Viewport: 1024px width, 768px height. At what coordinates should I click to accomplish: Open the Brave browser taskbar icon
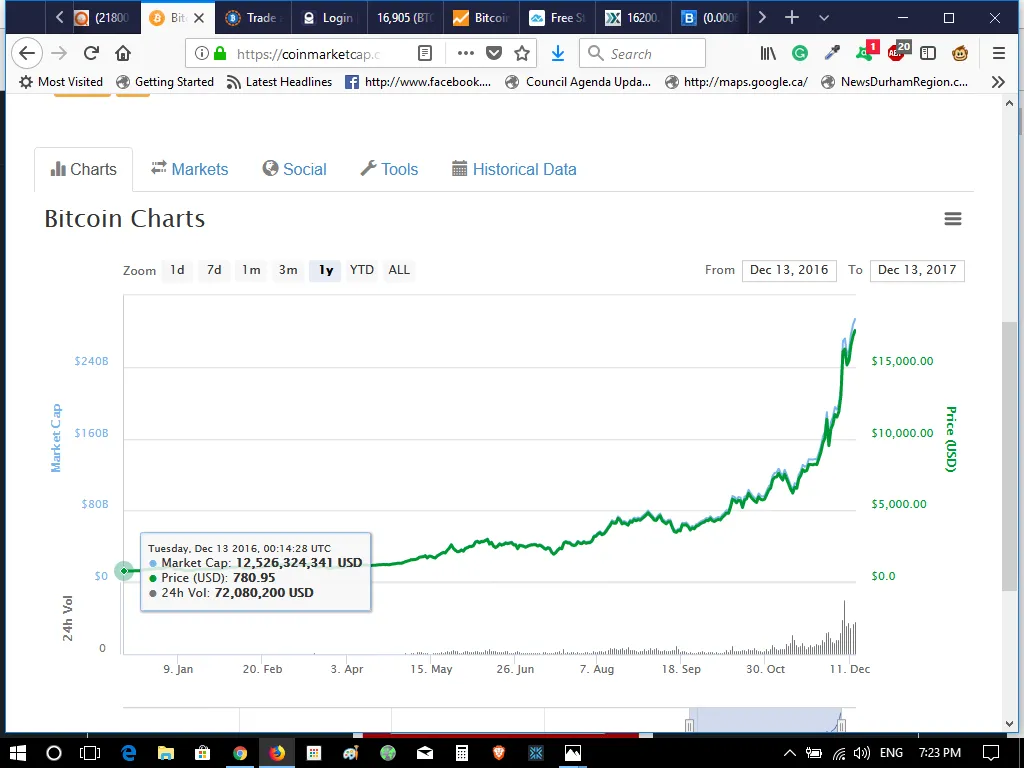[x=499, y=753]
